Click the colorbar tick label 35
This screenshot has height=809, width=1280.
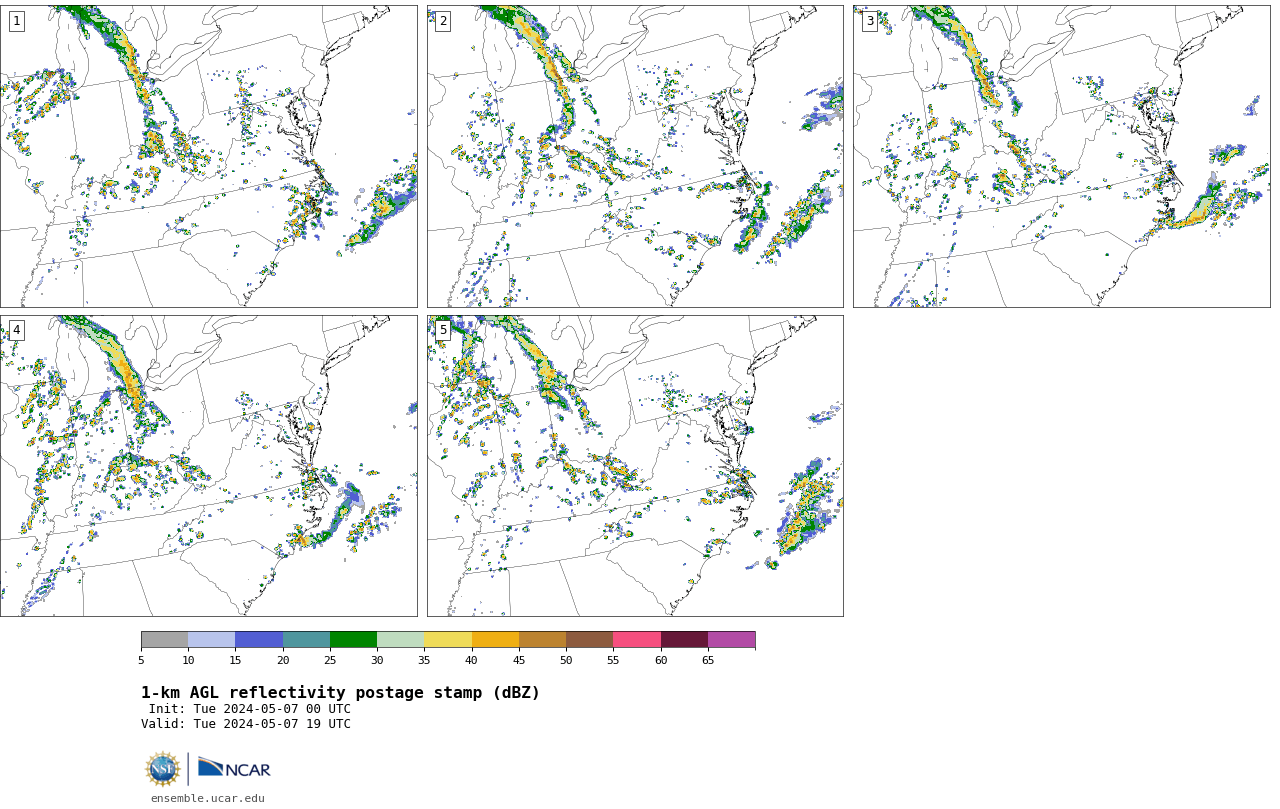coord(424,660)
